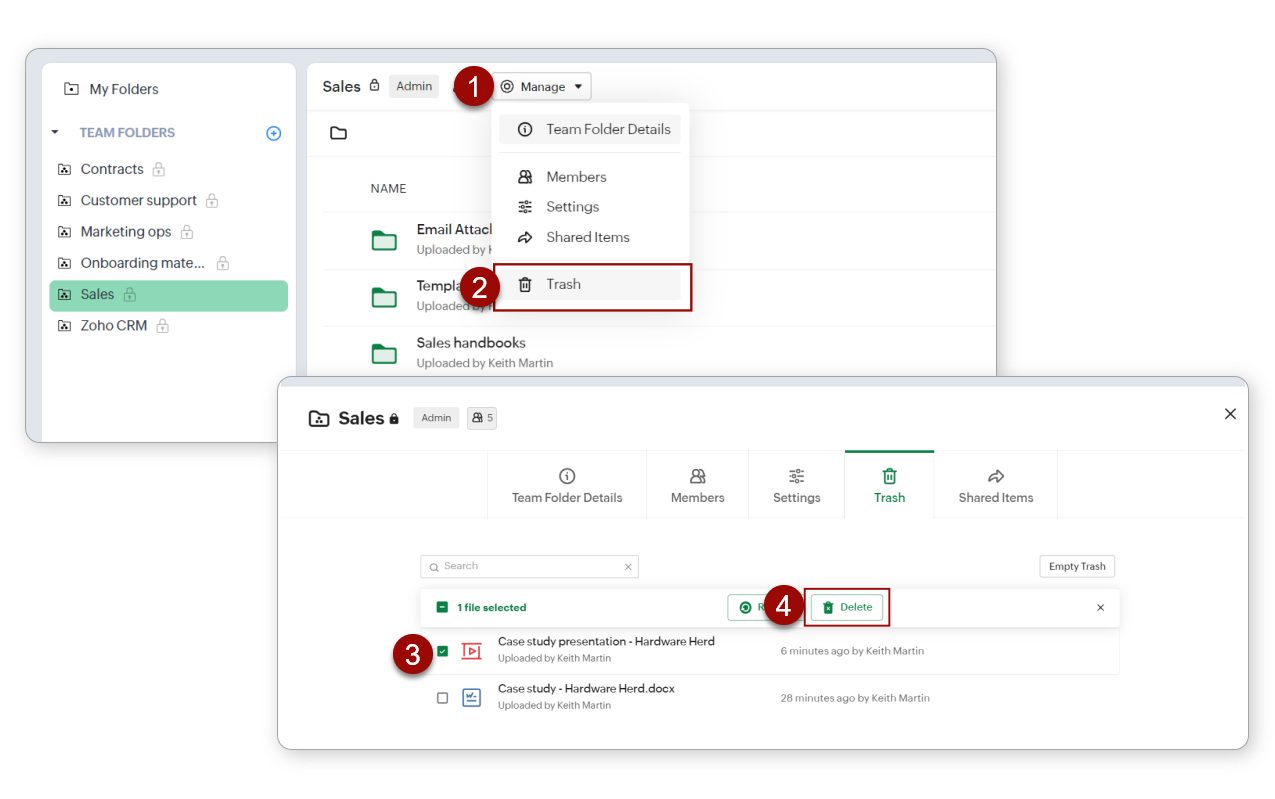The height and width of the screenshot is (799, 1275).
Task: Click the breadcrumb folder icon above file list
Action: (x=339, y=133)
